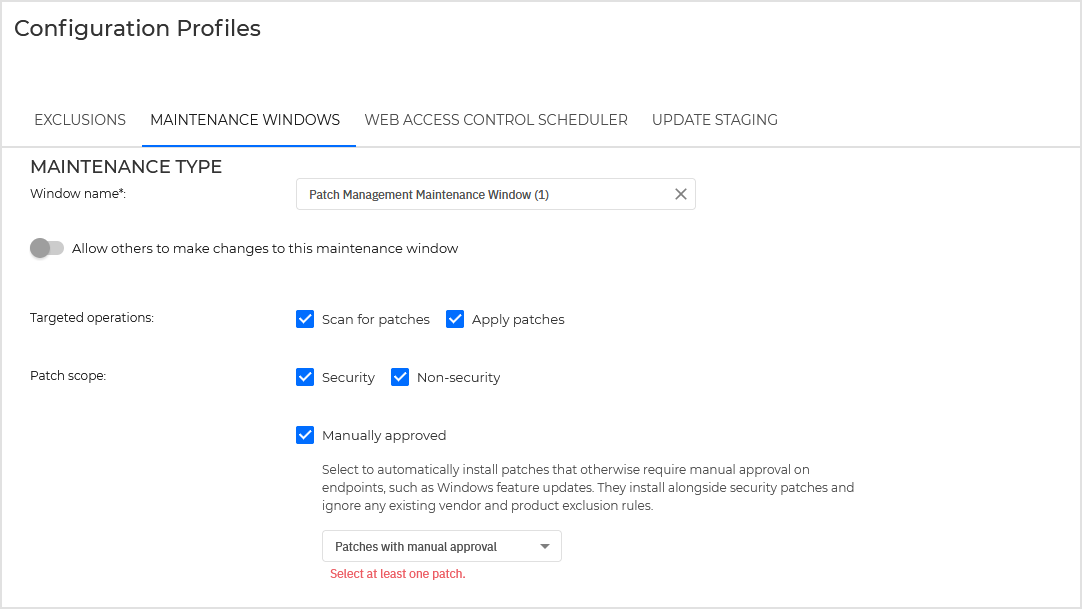Click the manual approval description text

point(588,487)
